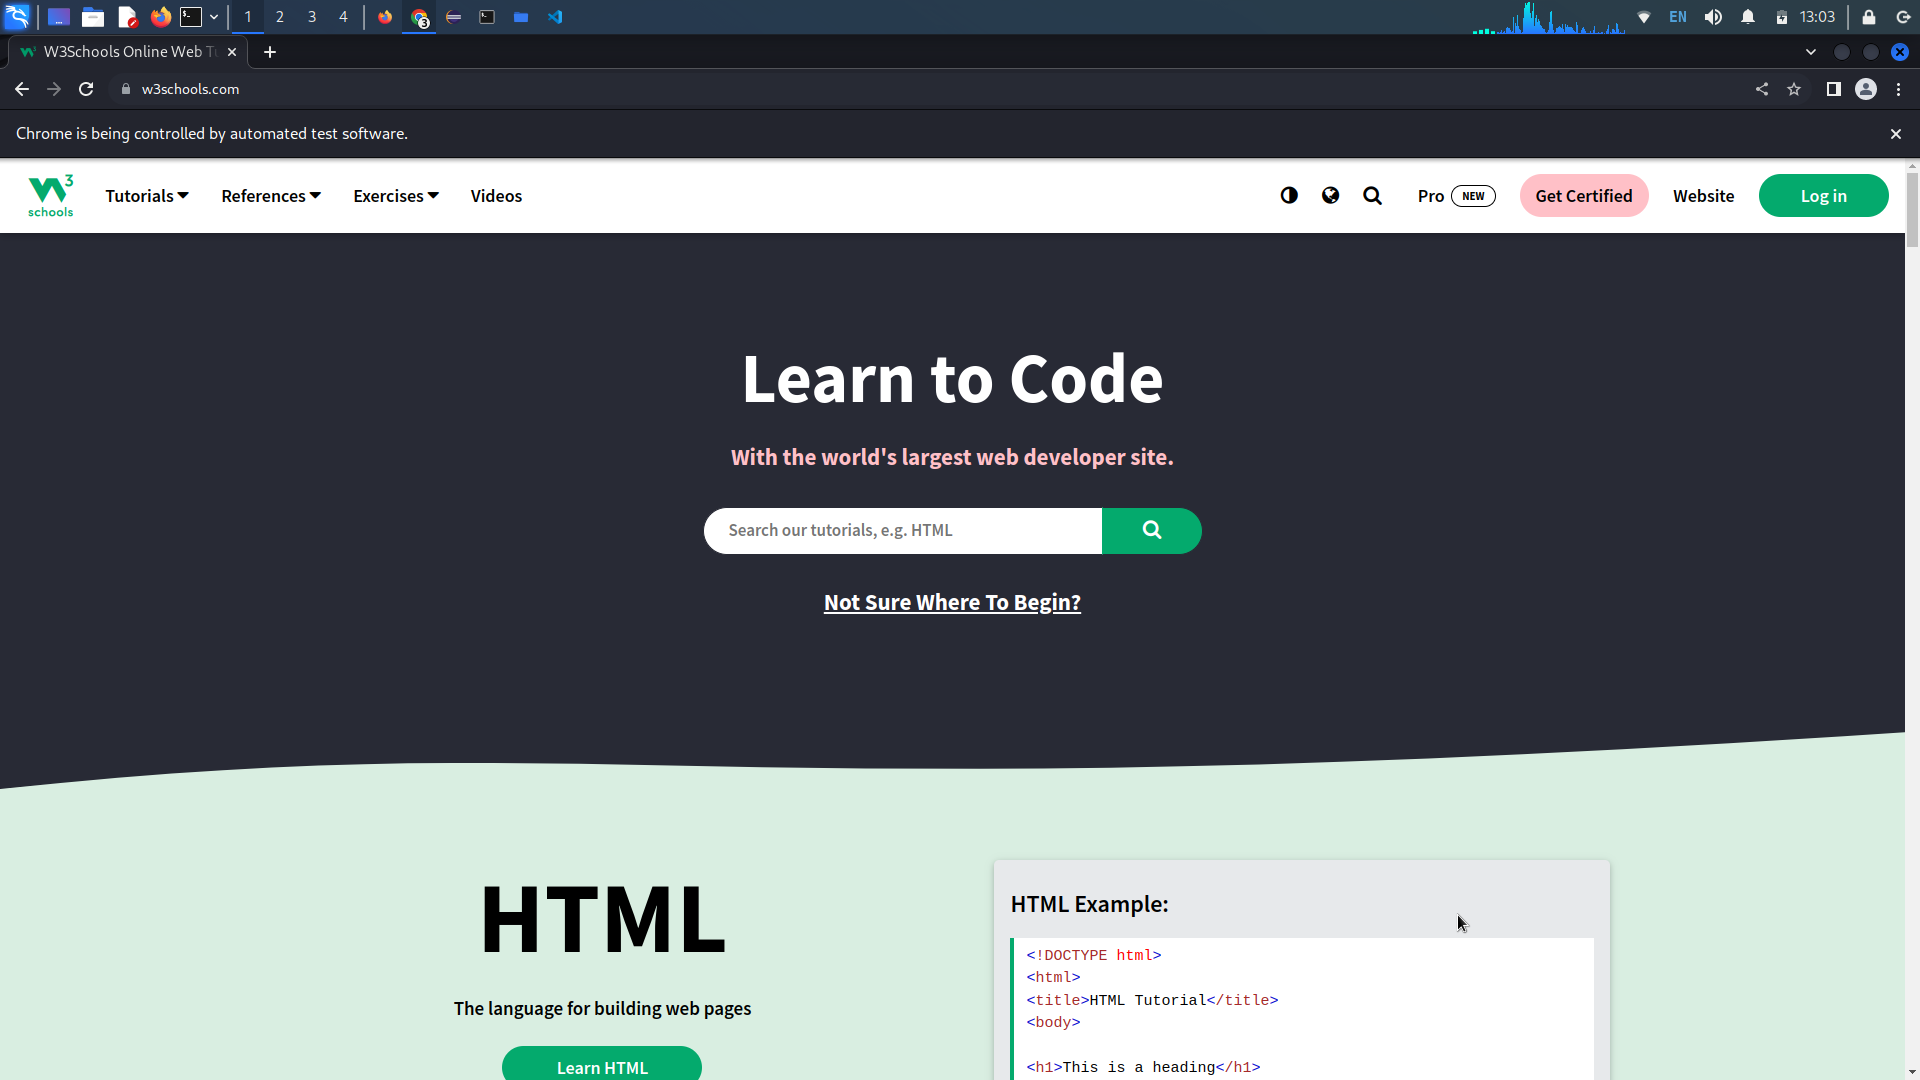
Task: Open the language globe icon
Action: pos(1330,196)
